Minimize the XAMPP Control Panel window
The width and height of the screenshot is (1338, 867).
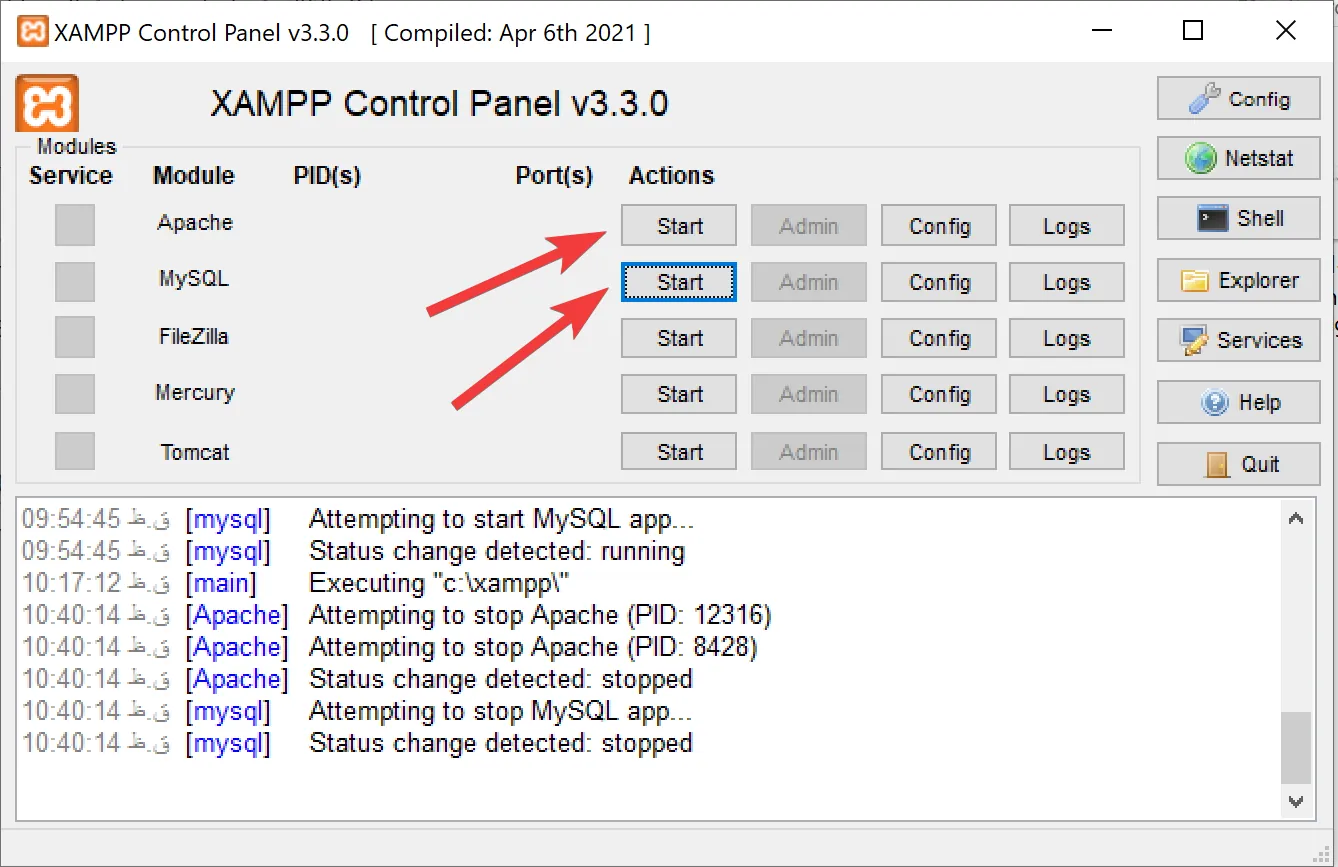coord(1100,31)
